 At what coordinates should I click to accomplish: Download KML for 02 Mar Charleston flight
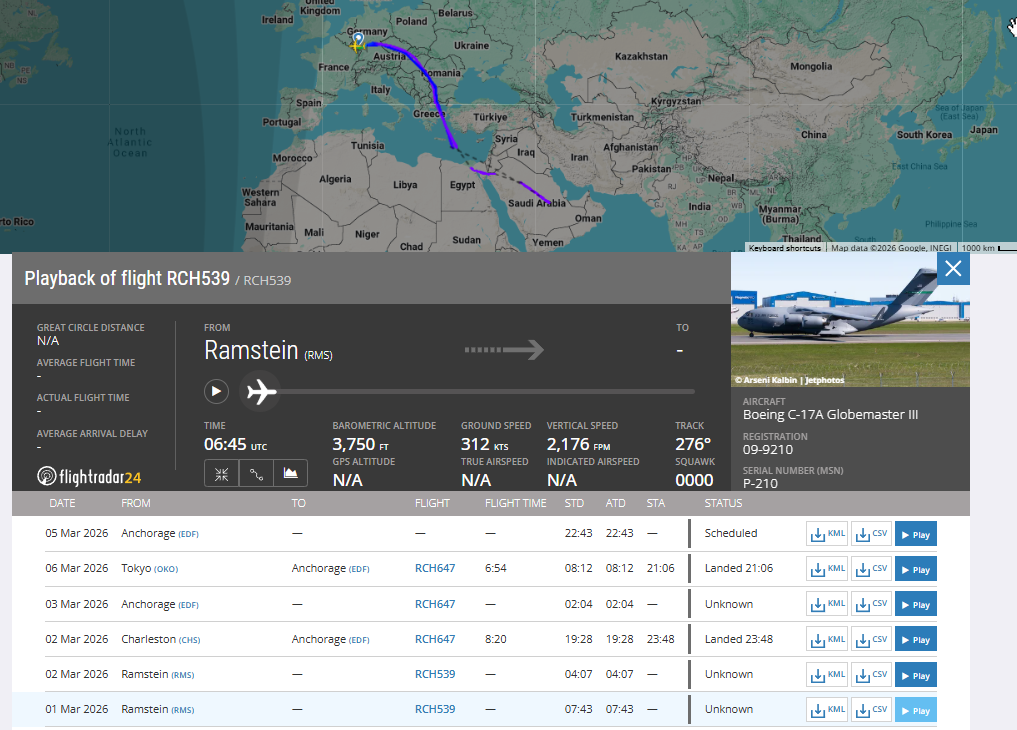click(827, 639)
